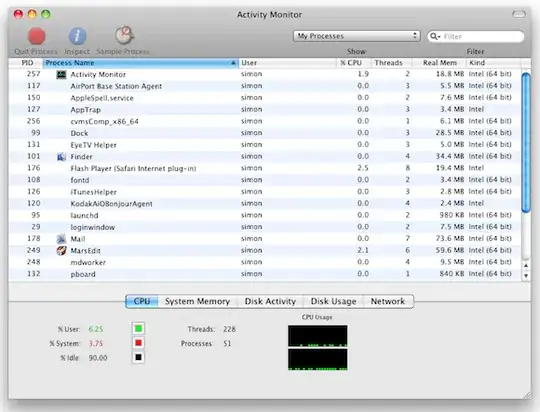Click the % Idle value 90.00
540x412 pixels.
(x=98, y=358)
